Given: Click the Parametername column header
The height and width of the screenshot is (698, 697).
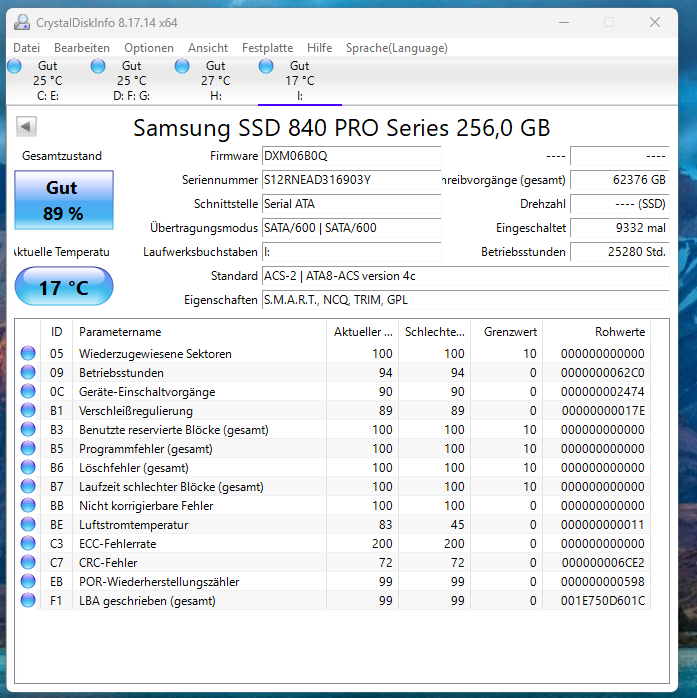Looking at the screenshot, I should [199, 332].
